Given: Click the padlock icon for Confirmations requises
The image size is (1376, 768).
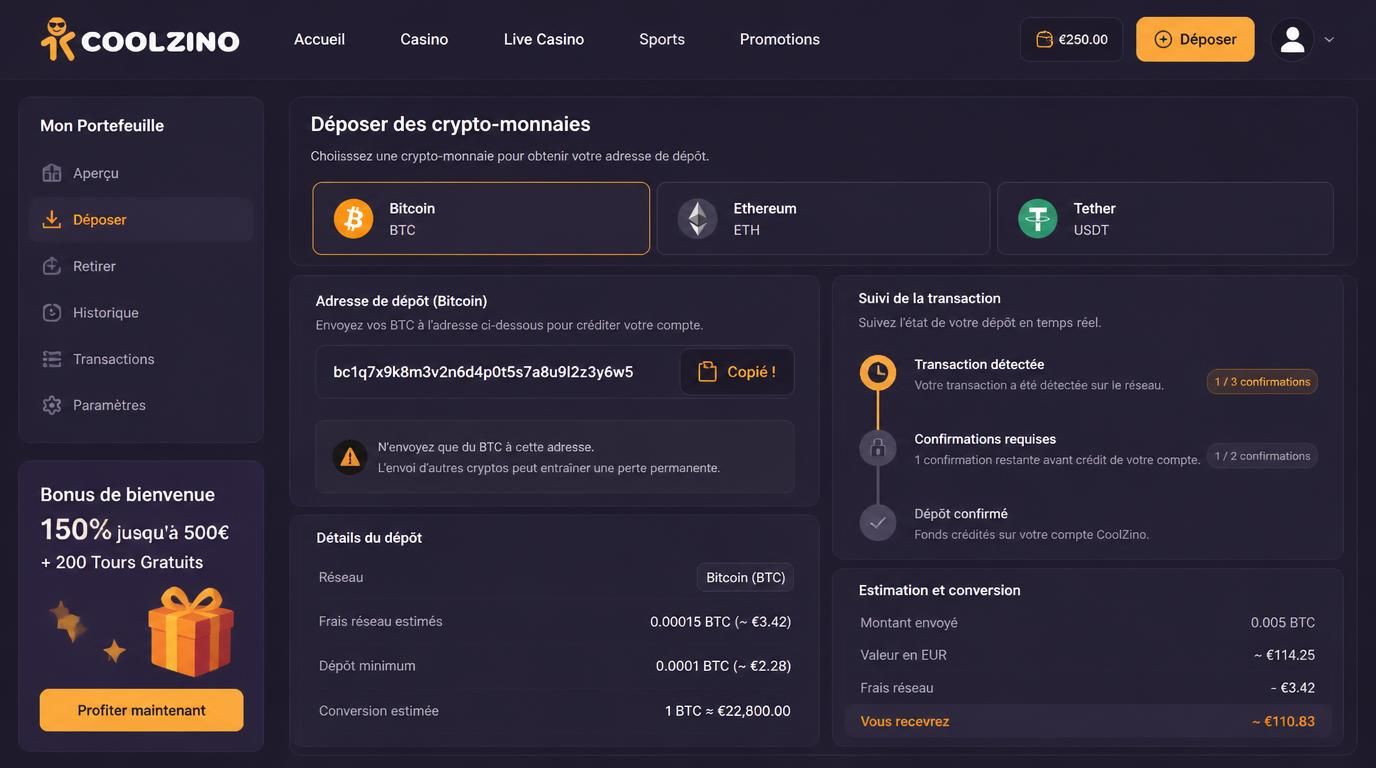Looking at the screenshot, I should [878, 447].
